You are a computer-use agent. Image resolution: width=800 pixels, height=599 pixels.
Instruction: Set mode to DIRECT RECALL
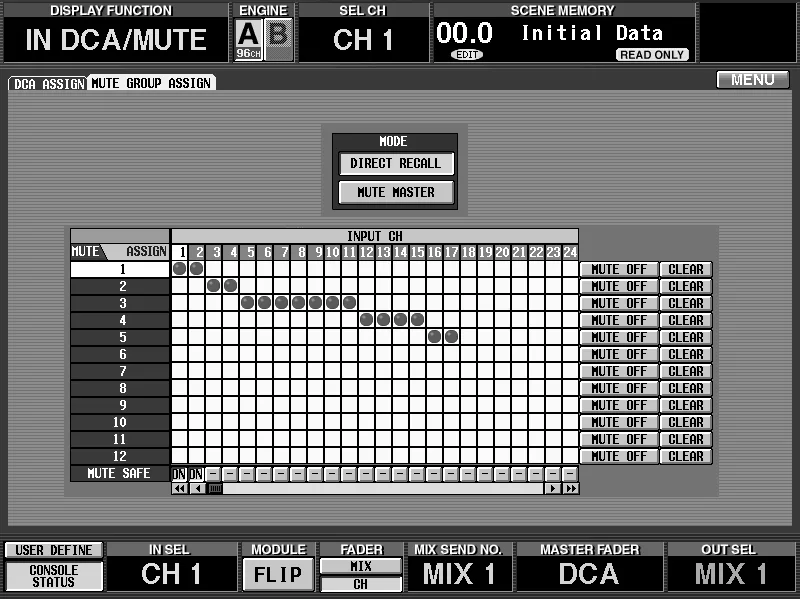point(396,164)
